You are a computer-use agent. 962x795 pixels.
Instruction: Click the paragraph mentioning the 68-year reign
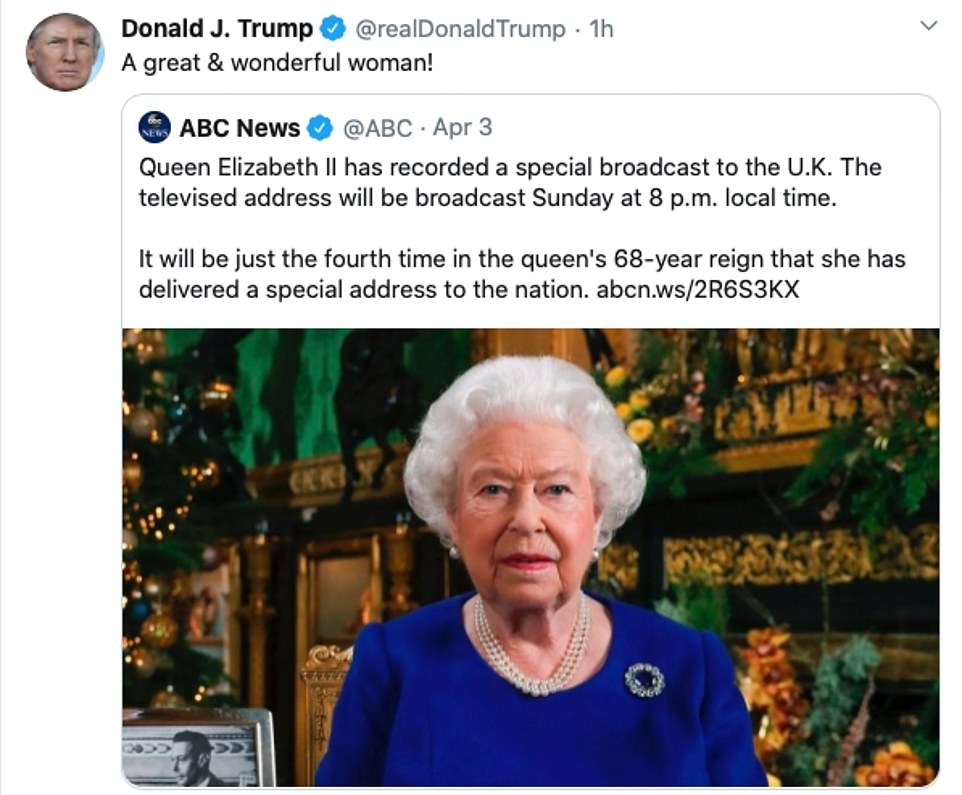[x=520, y=275]
